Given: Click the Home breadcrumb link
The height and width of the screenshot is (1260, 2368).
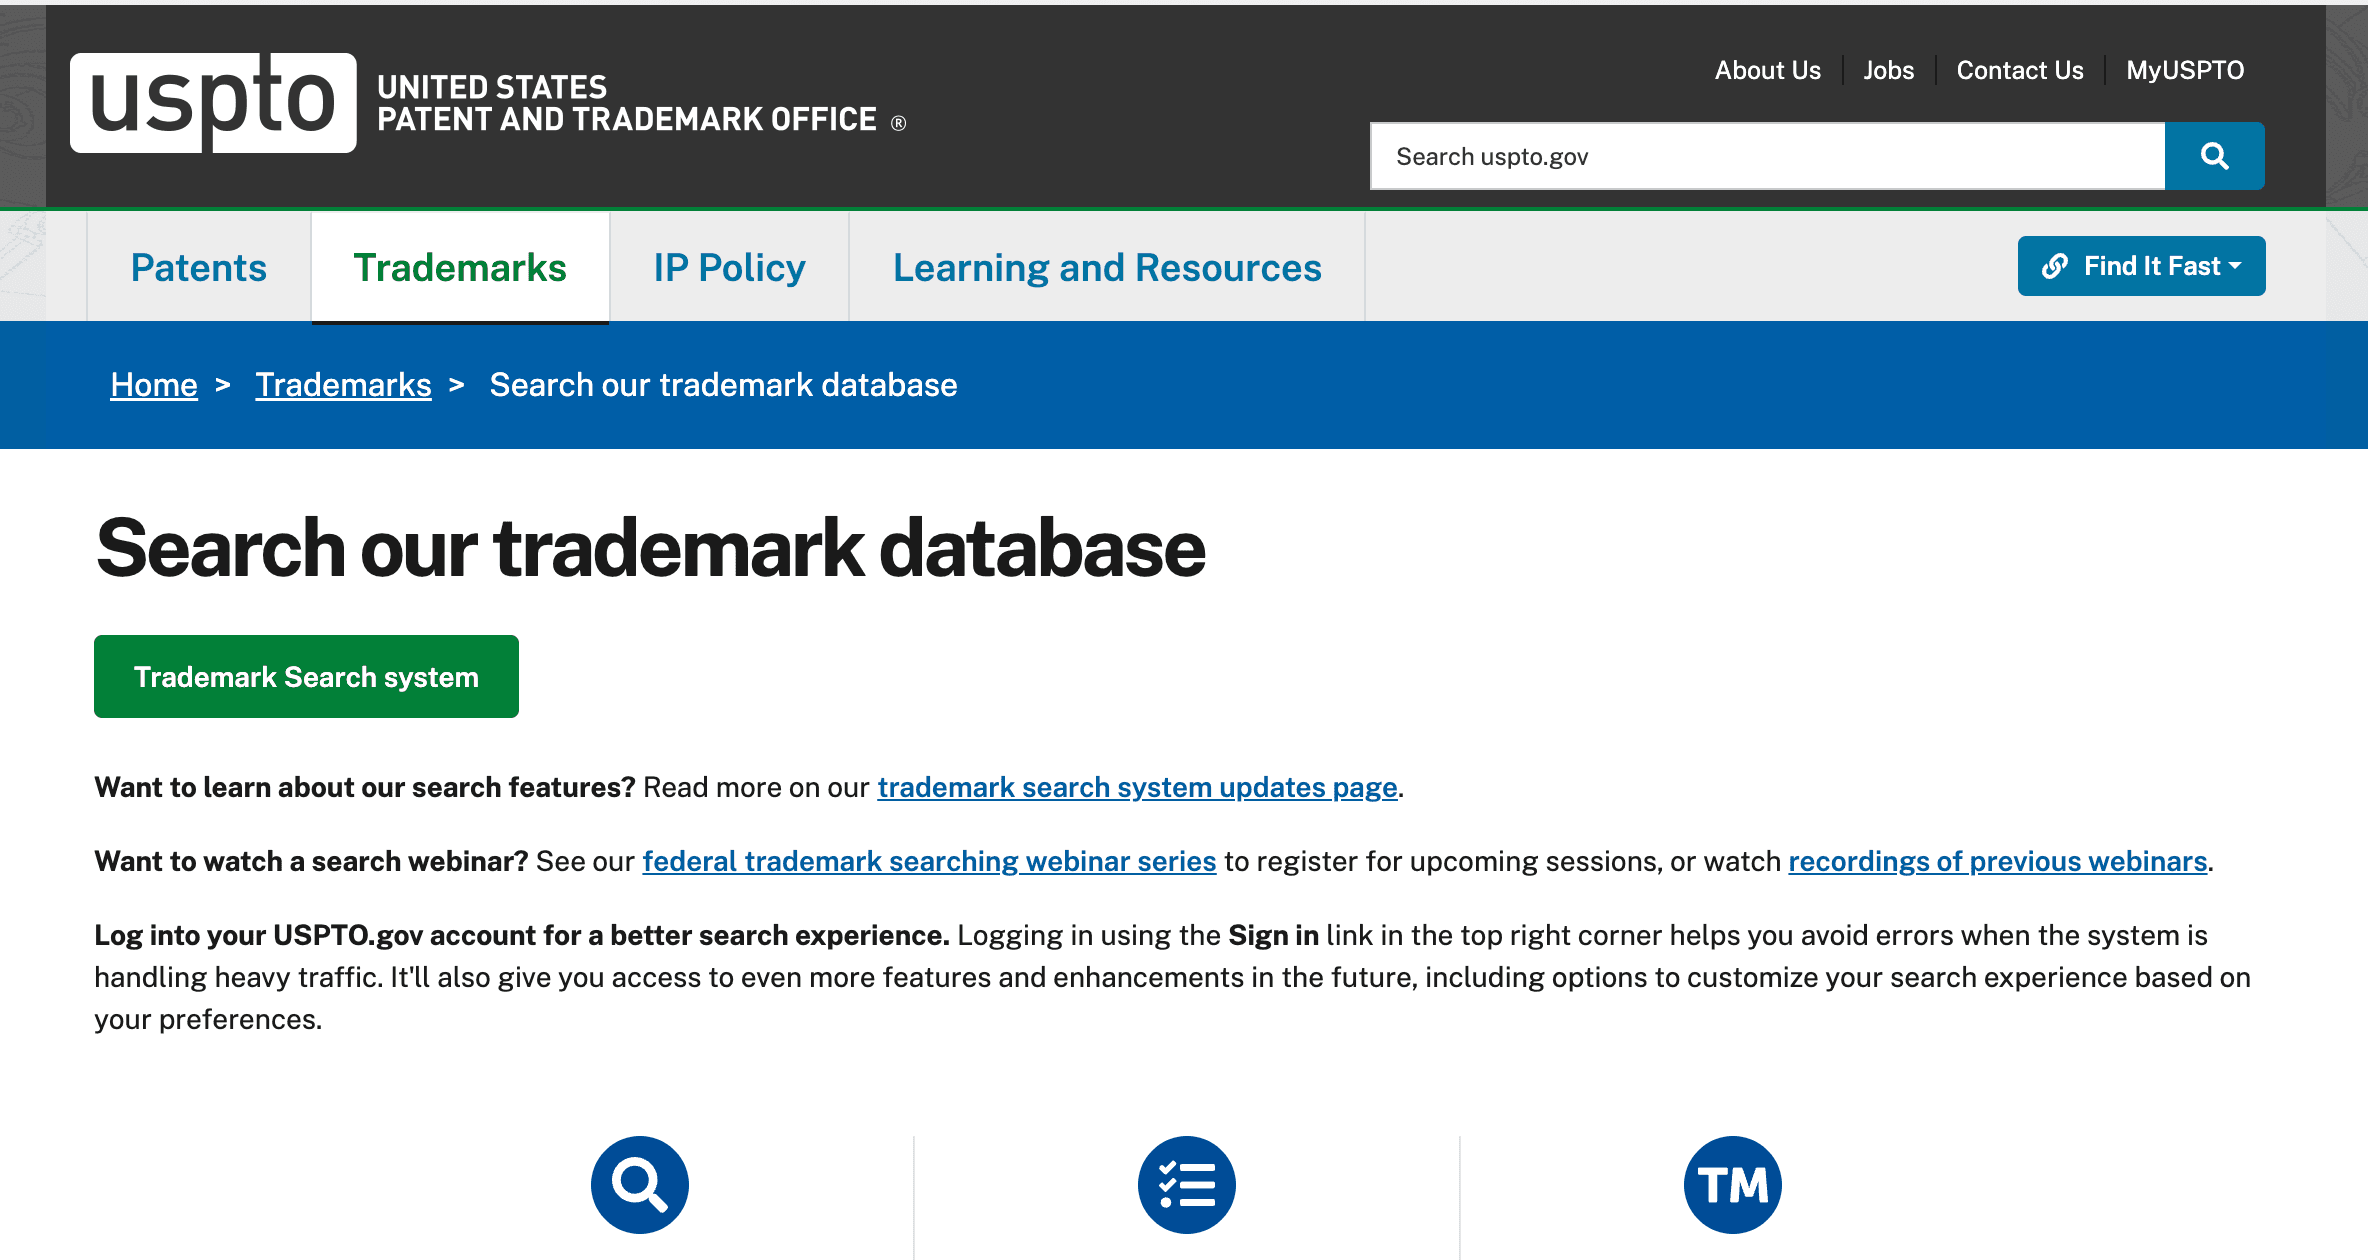Looking at the screenshot, I should pos(154,385).
